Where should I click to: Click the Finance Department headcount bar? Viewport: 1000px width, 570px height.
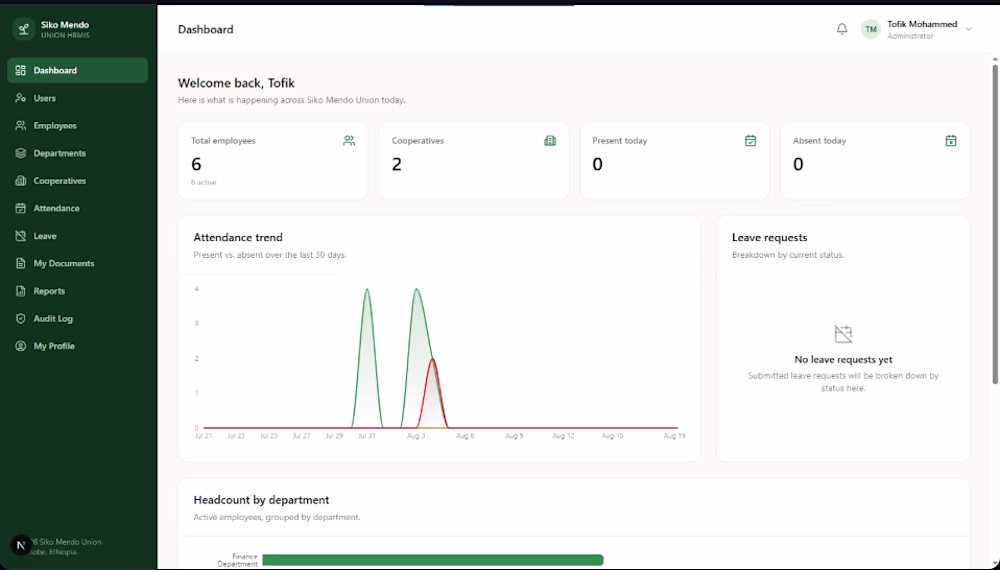pos(432,560)
